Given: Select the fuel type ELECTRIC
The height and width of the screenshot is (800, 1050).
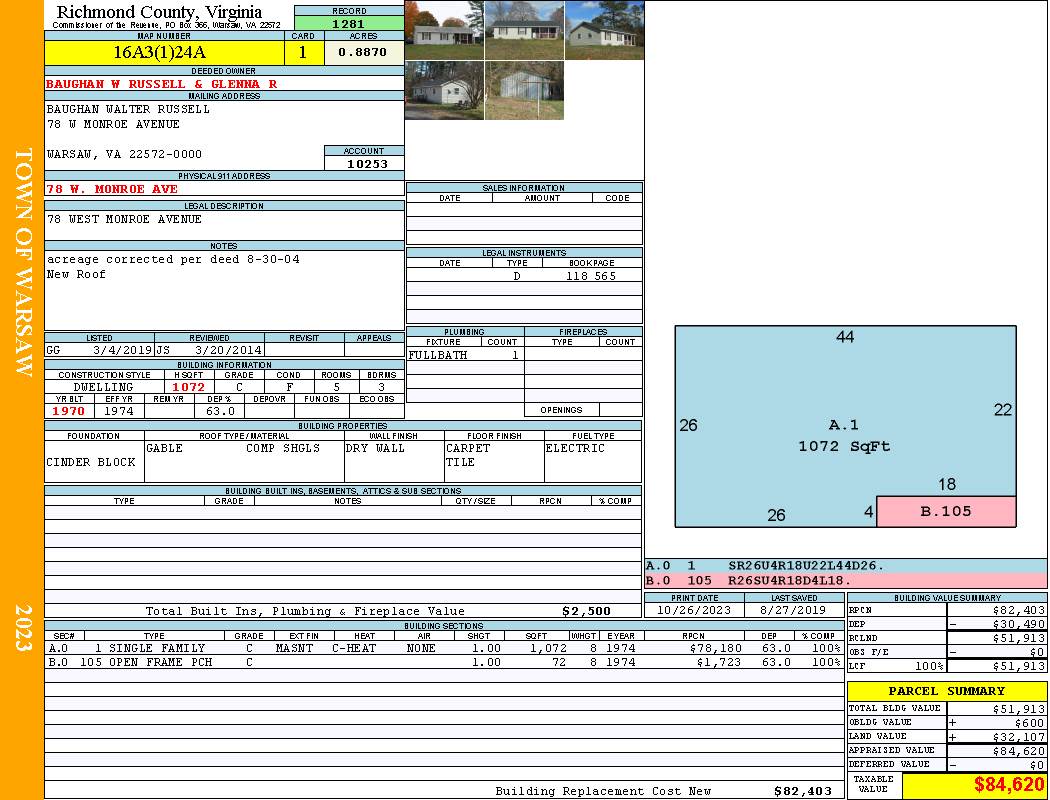Looking at the screenshot, I should pyautogui.click(x=575, y=448).
